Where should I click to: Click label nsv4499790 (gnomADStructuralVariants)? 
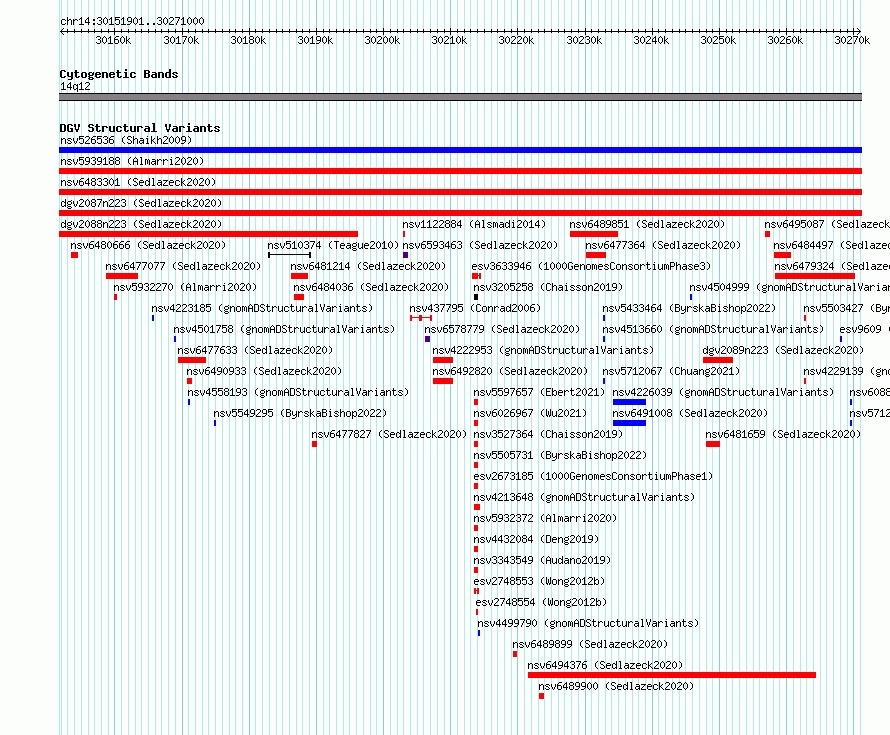click(x=588, y=623)
